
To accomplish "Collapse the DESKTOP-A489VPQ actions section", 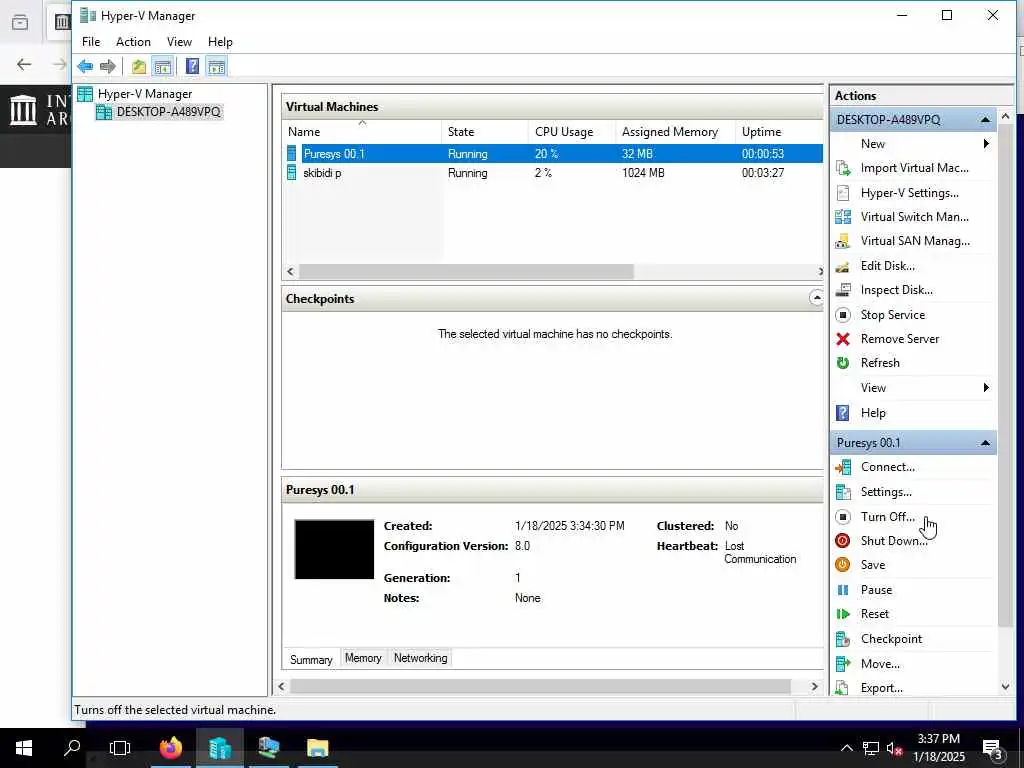I will click(985, 120).
